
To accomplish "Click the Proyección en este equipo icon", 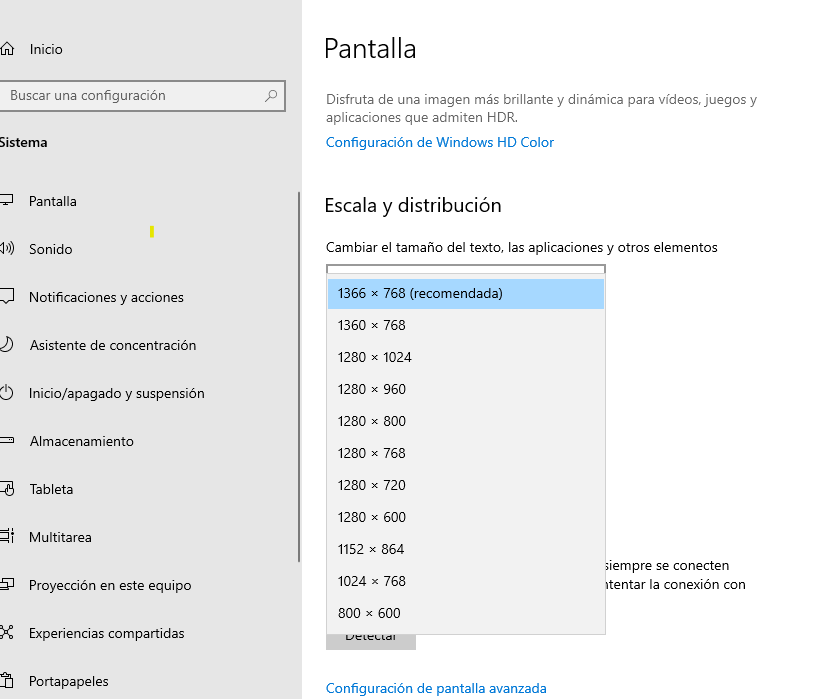I will pyautogui.click(x=7, y=584).
